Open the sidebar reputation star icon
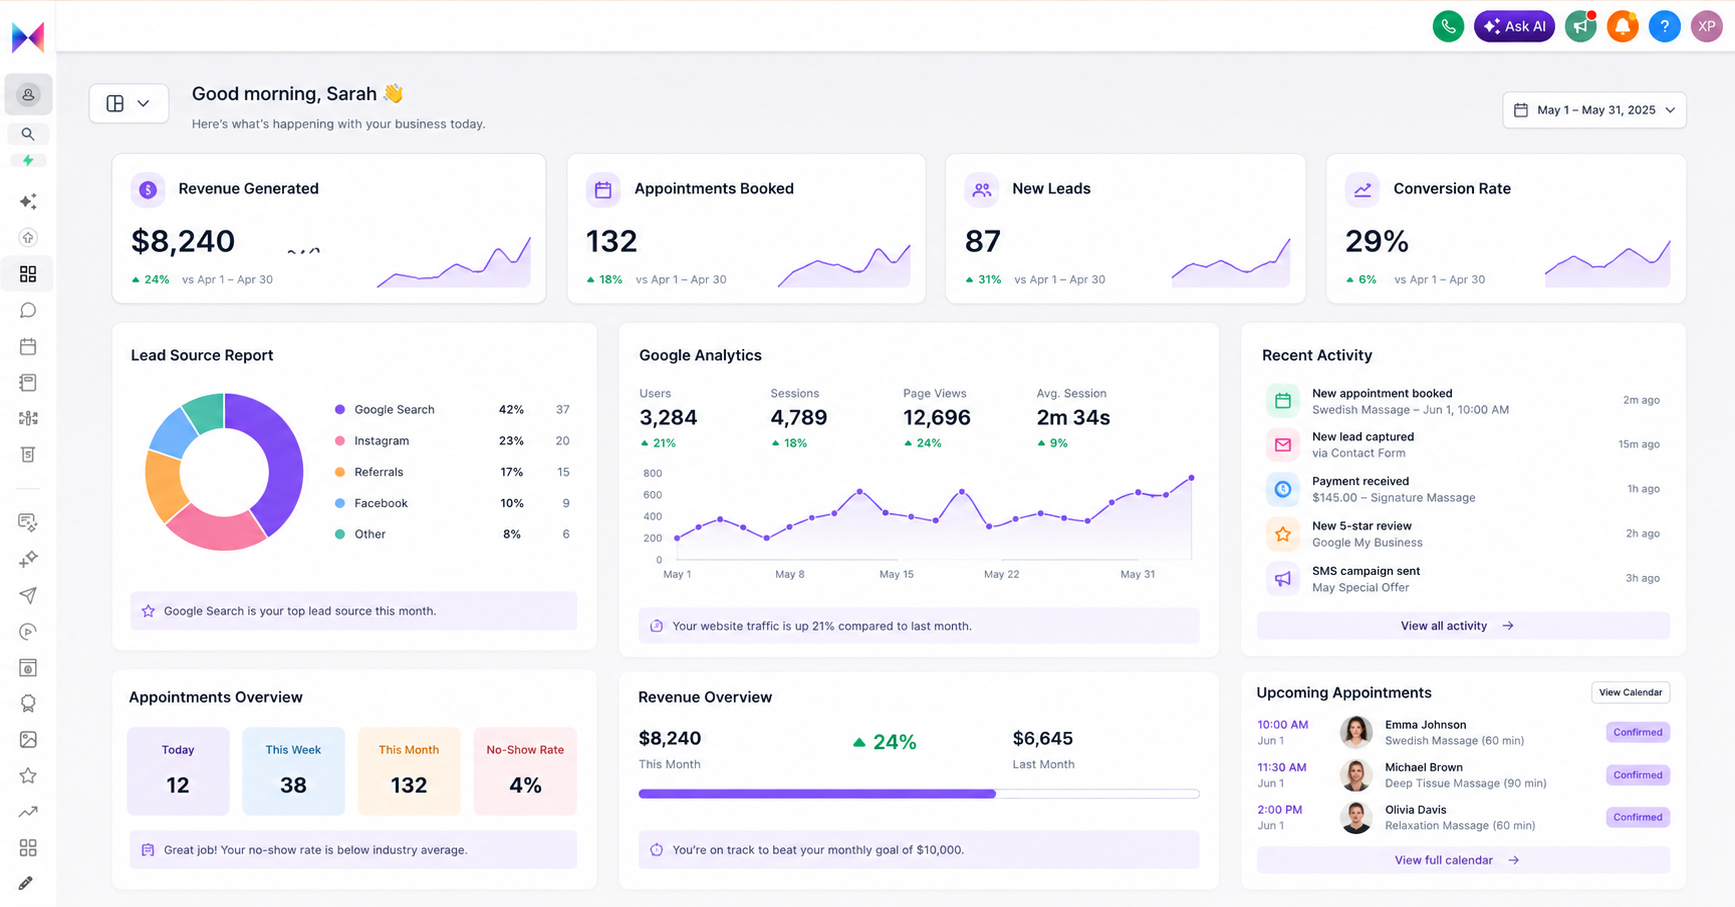This screenshot has width=1735, height=907. tap(28, 775)
